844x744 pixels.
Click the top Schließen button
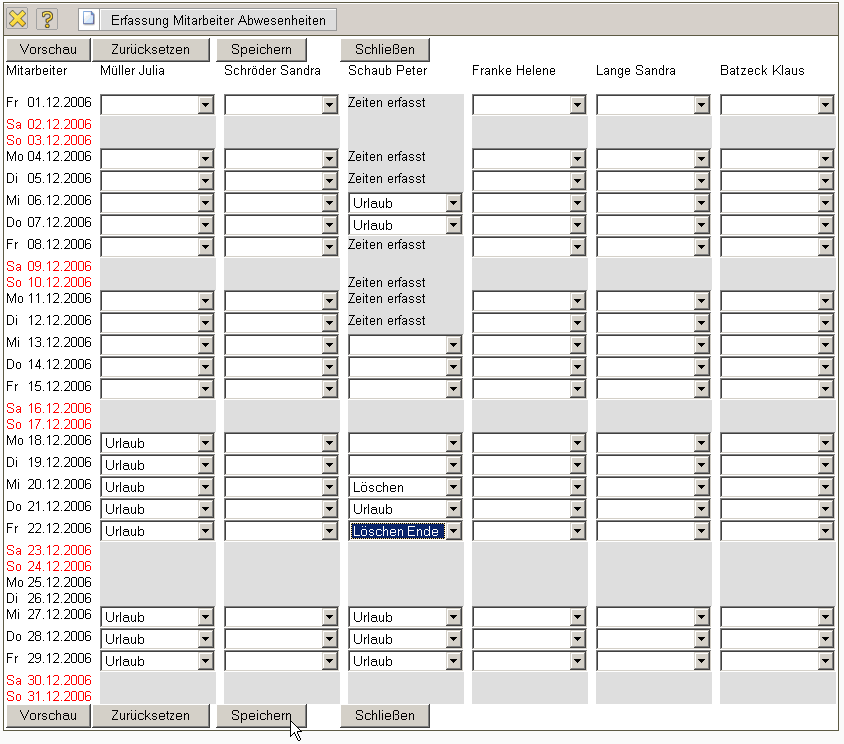[384, 49]
